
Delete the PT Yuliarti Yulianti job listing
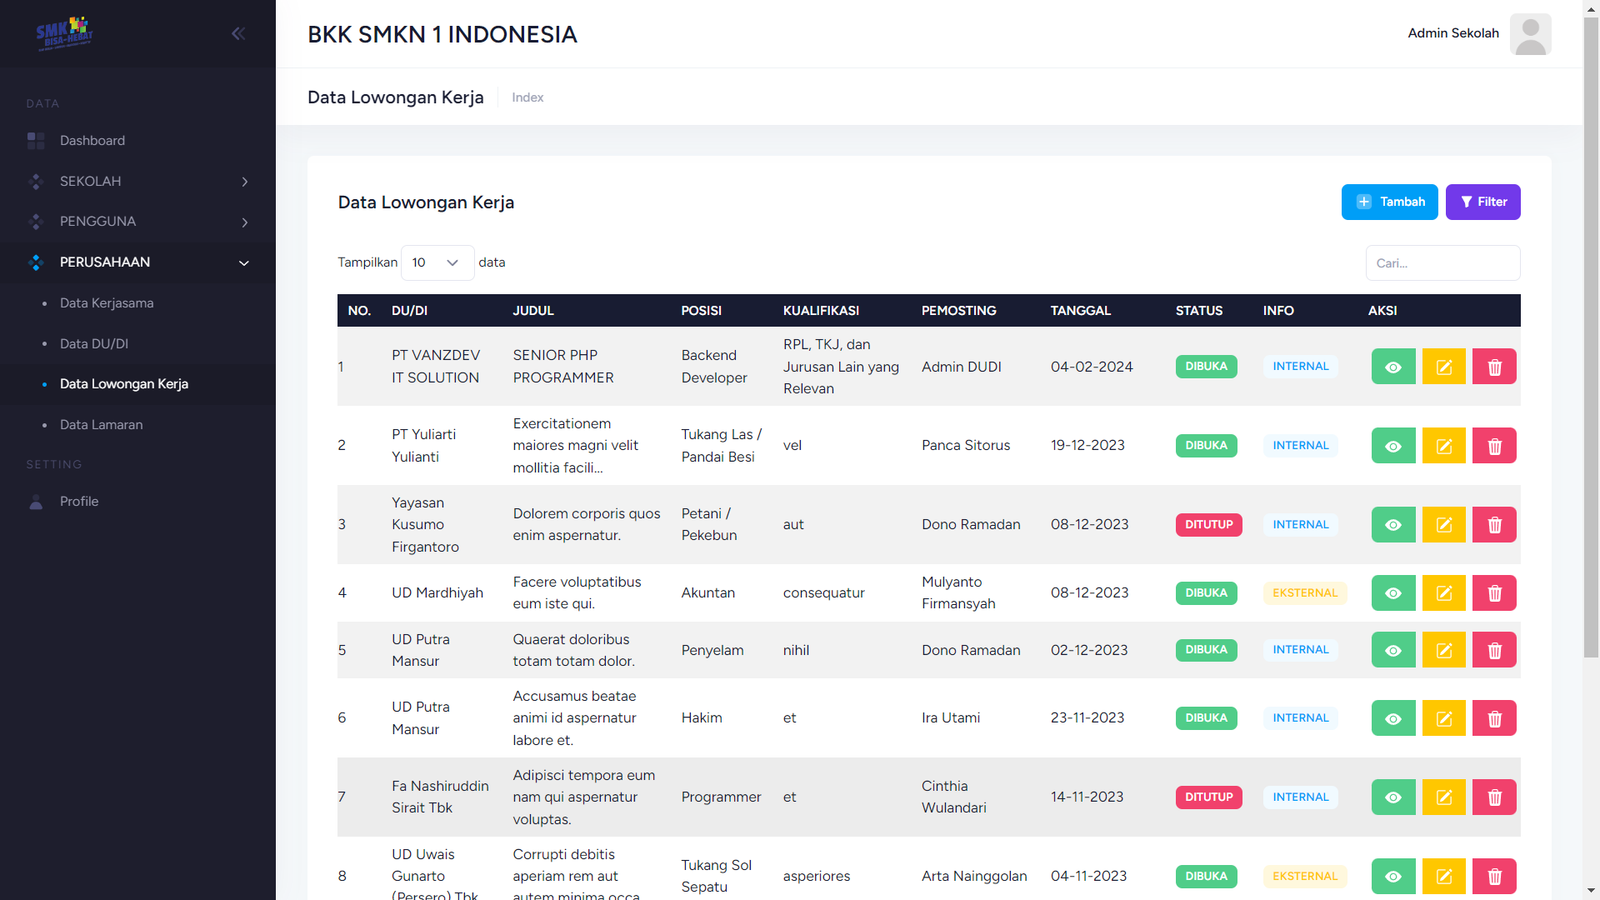coord(1494,446)
